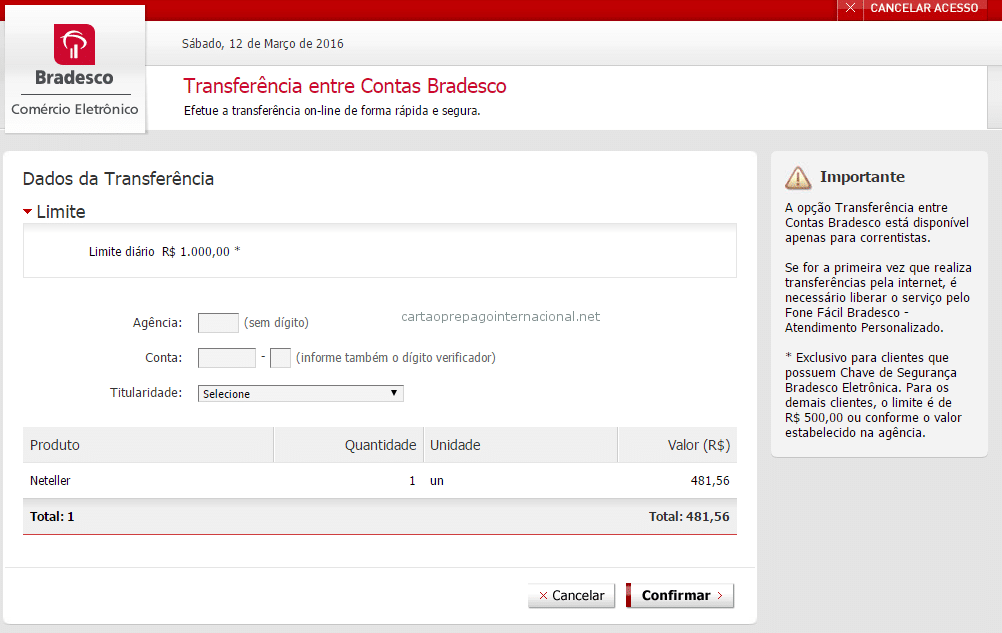Focus the Conta verification digit field

coord(281,358)
